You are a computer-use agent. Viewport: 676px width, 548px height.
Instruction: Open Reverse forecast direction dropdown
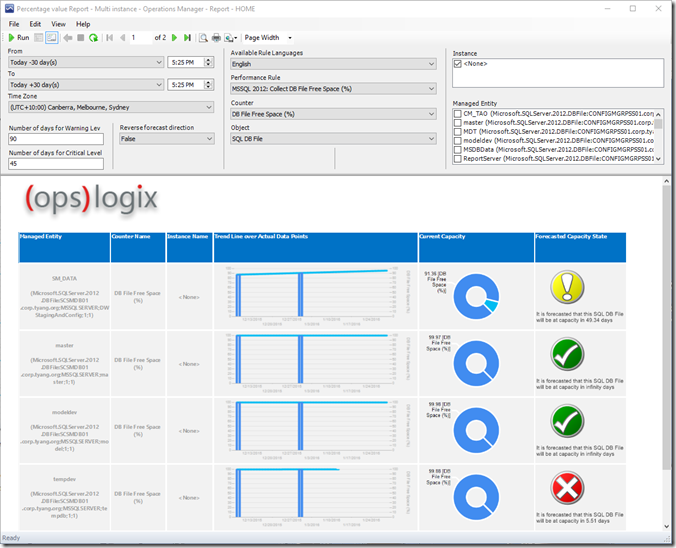tap(166, 139)
